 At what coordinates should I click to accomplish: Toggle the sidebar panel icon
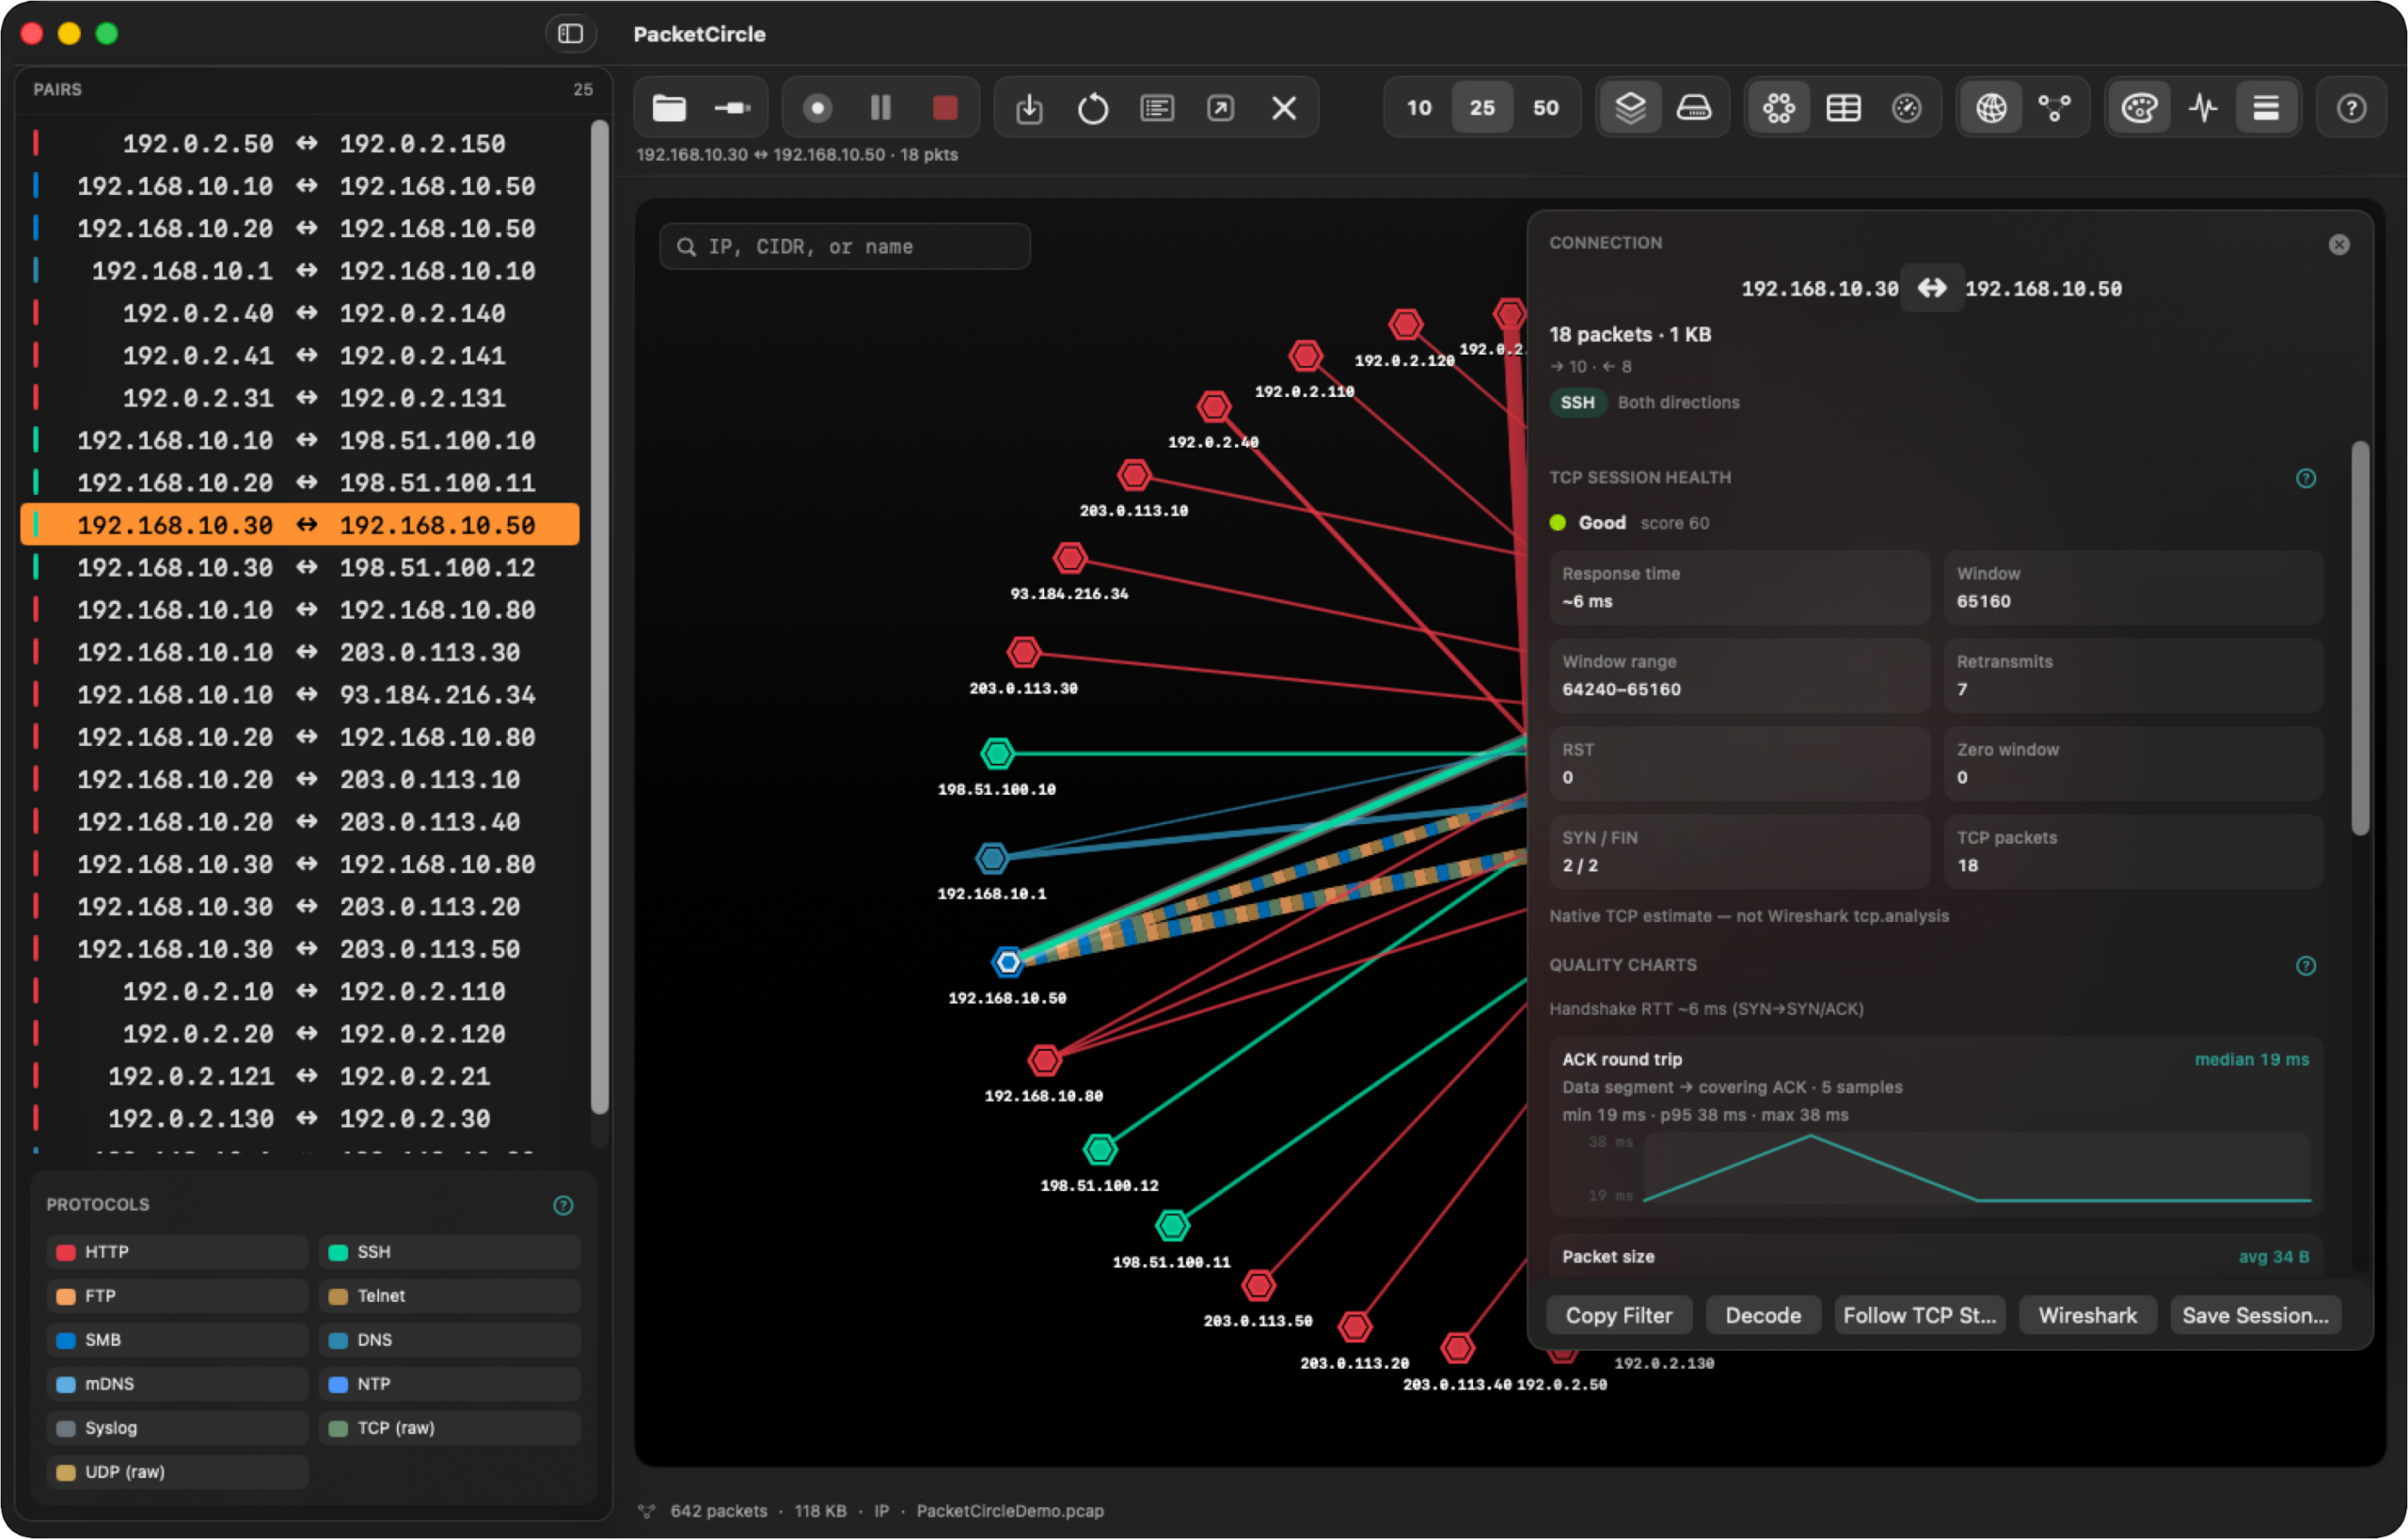571,34
